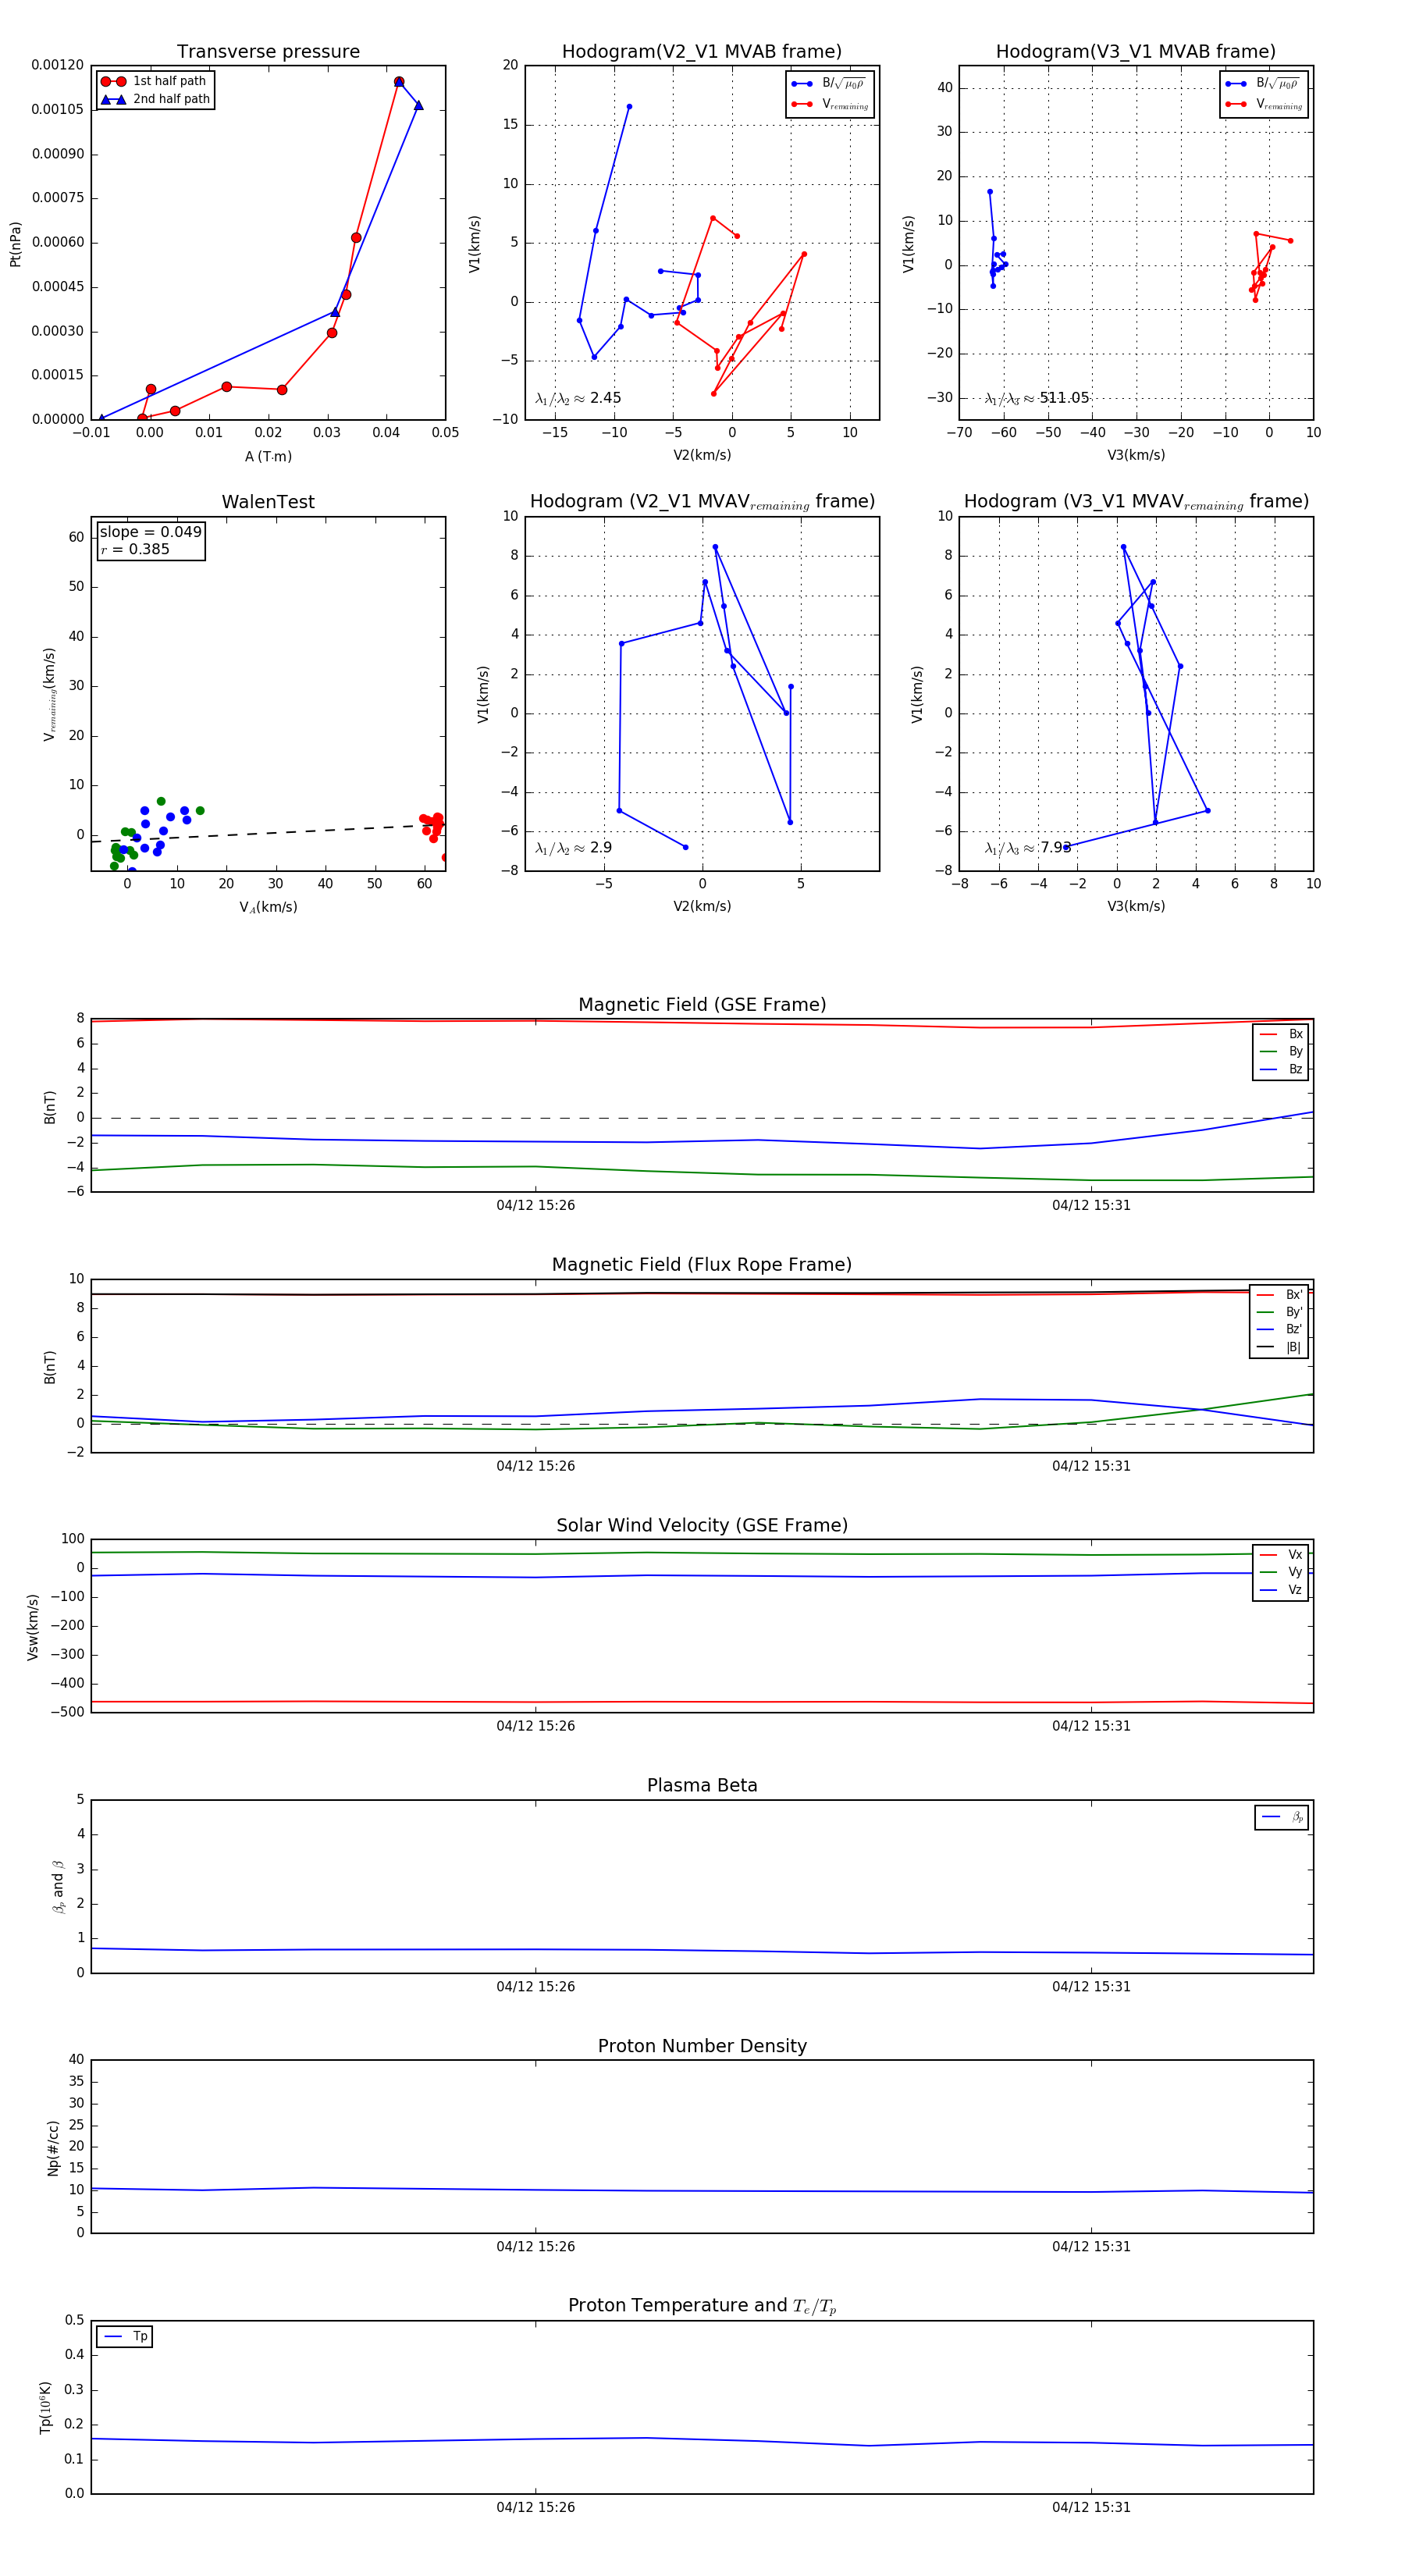Click 'slope = 0.049' annotation
Viewport: 1405px width, 2576px height.
[150, 532]
